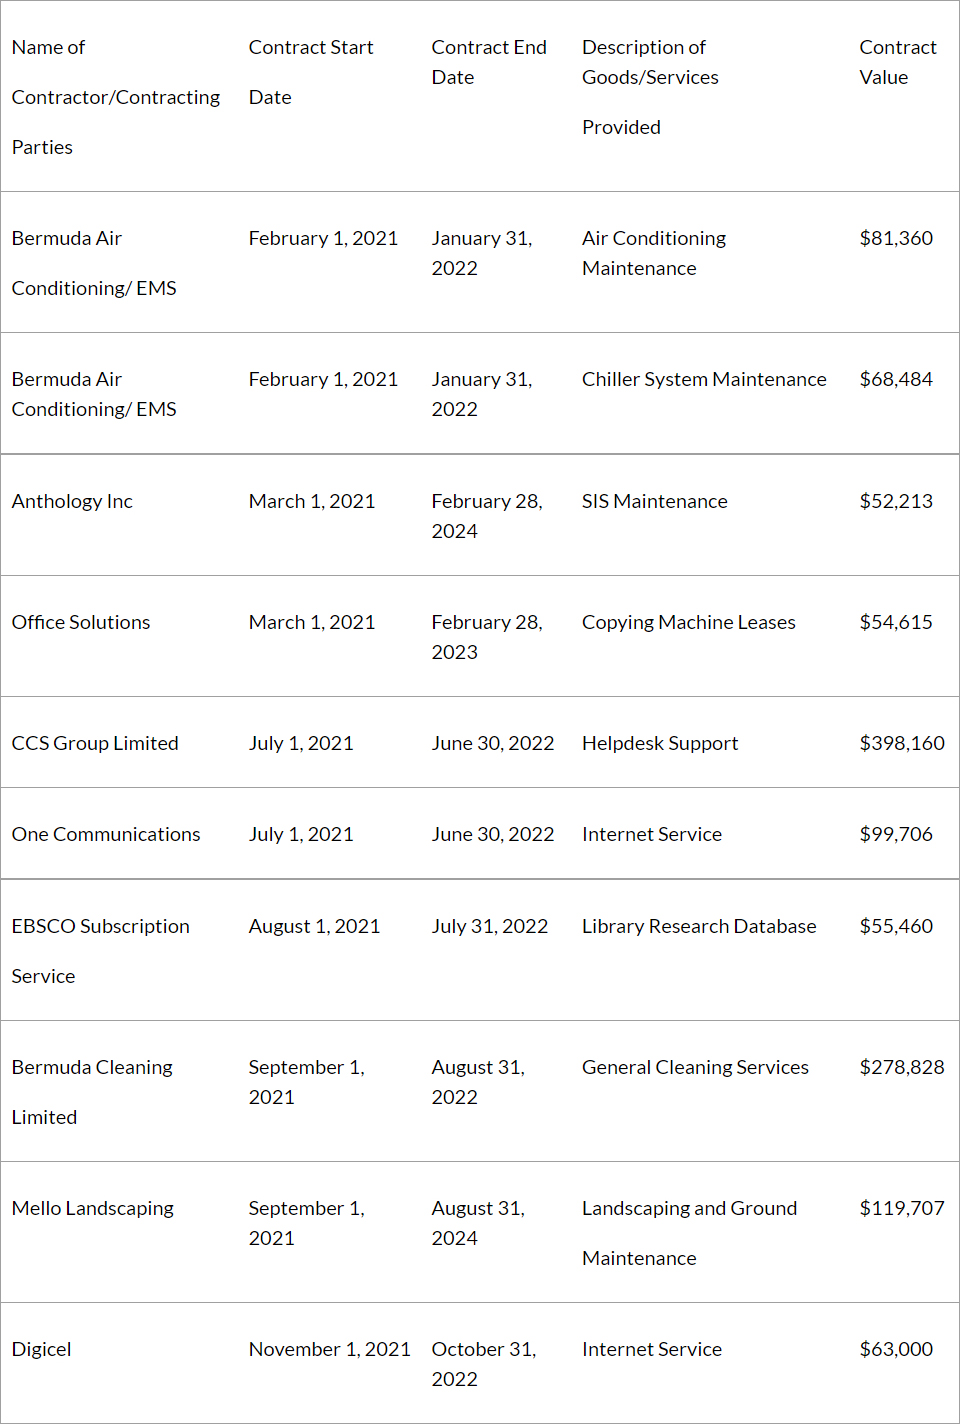Viewport: 960px width, 1424px height.
Task: Click the Copying Machine Leases description
Action: point(689,622)
